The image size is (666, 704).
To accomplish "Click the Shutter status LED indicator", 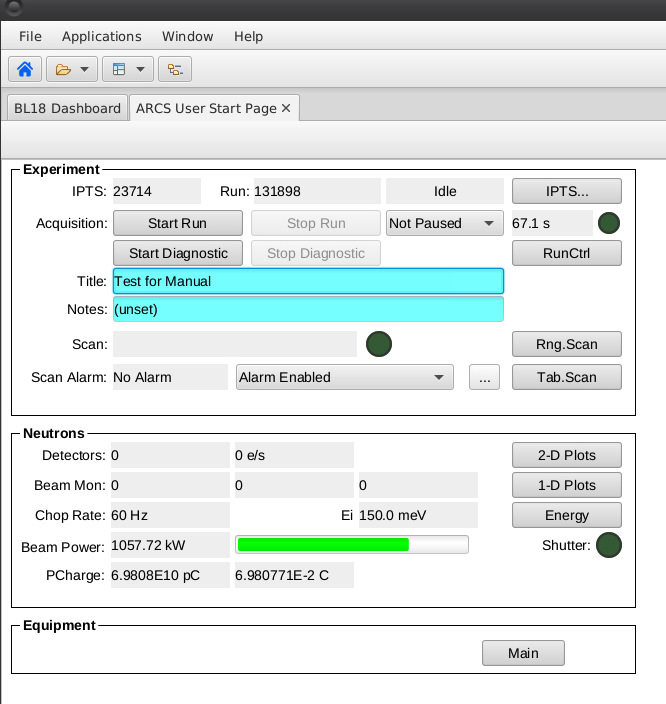I will (608, 545).
